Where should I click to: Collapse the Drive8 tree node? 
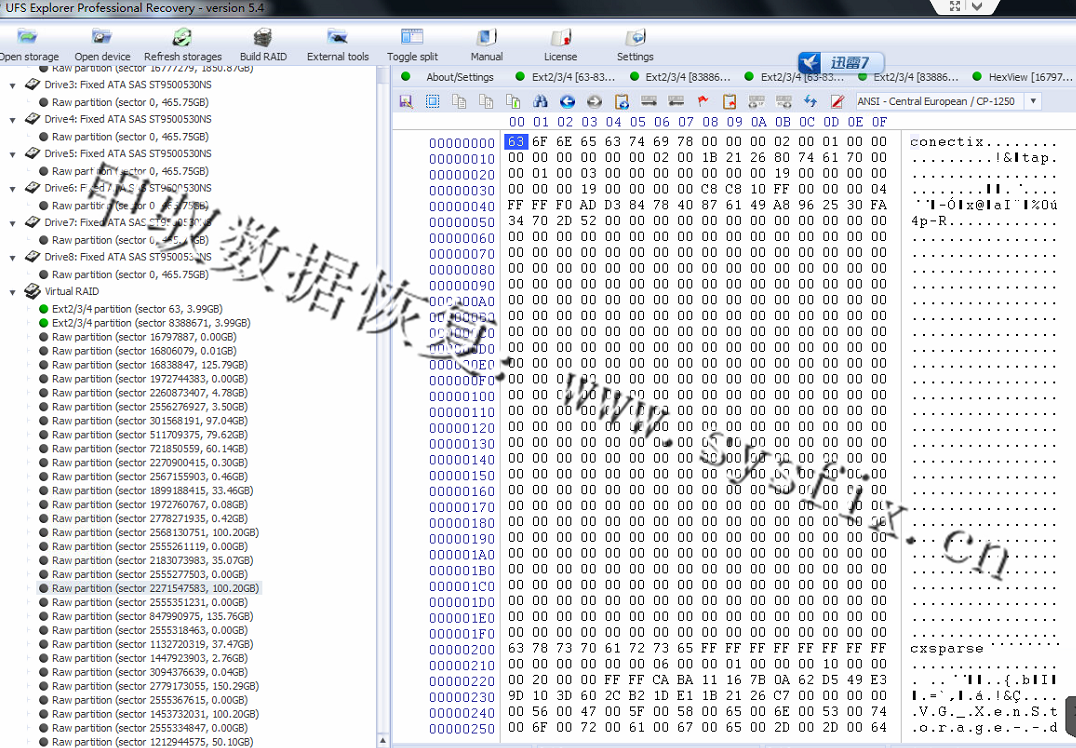pos(12,258)
